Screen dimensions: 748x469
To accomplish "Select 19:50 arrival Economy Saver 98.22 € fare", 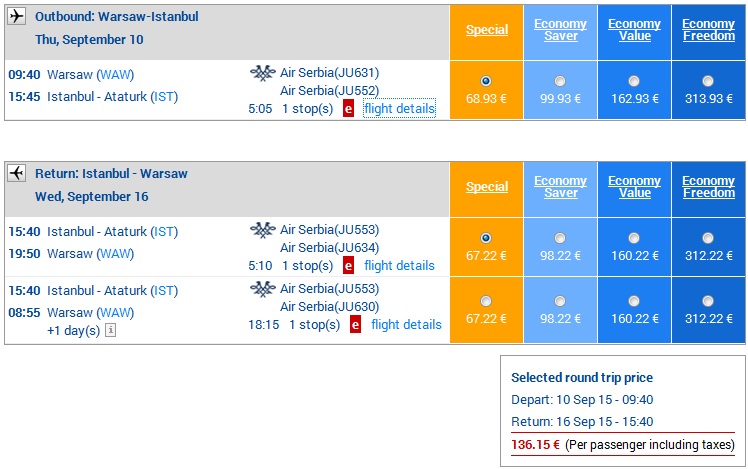I will [x=560, y=238].
